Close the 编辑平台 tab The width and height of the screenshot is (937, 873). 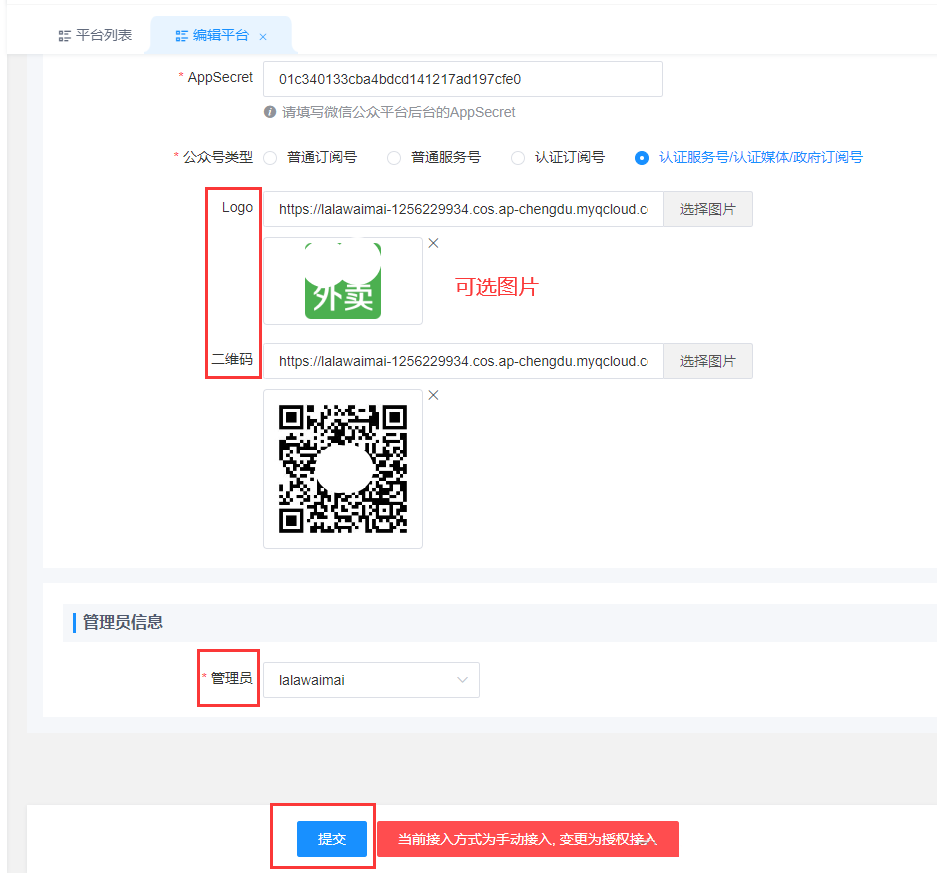(x=263, y=37)
